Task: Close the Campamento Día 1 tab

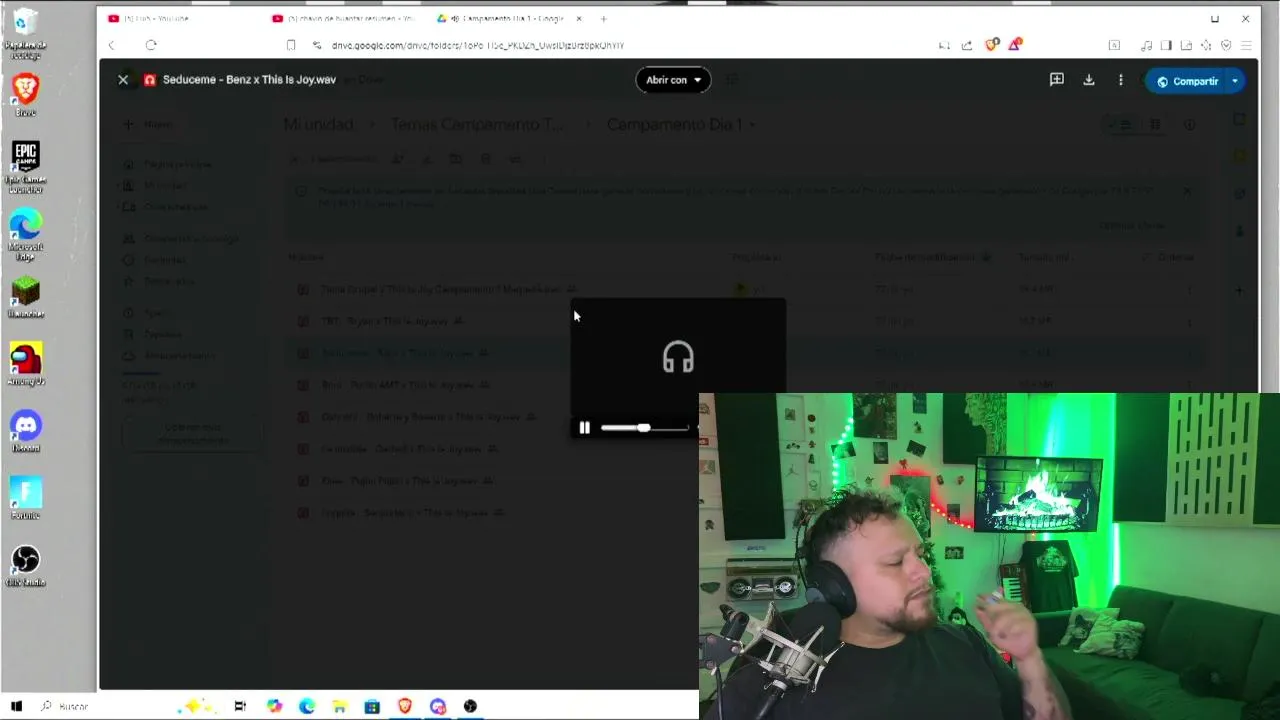Action: (578, 19)
